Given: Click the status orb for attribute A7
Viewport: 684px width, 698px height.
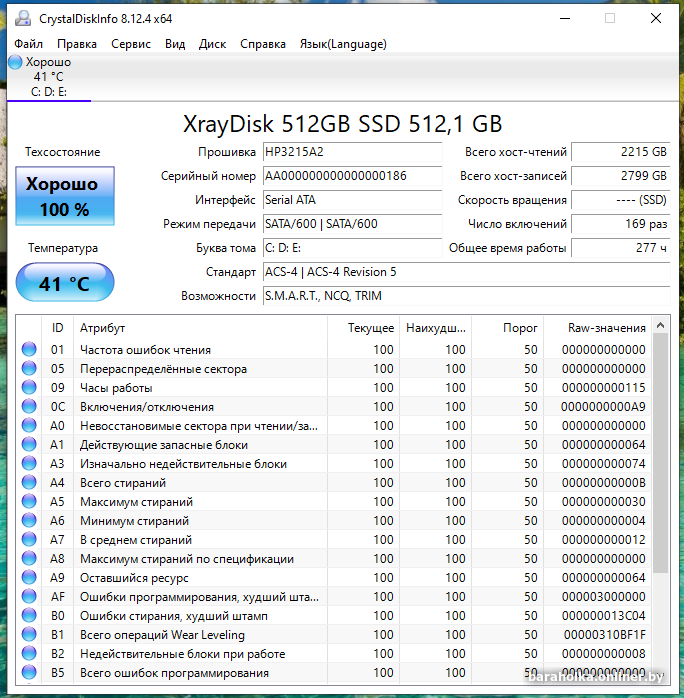Looking at the screenshot, I should coord(29,540).
